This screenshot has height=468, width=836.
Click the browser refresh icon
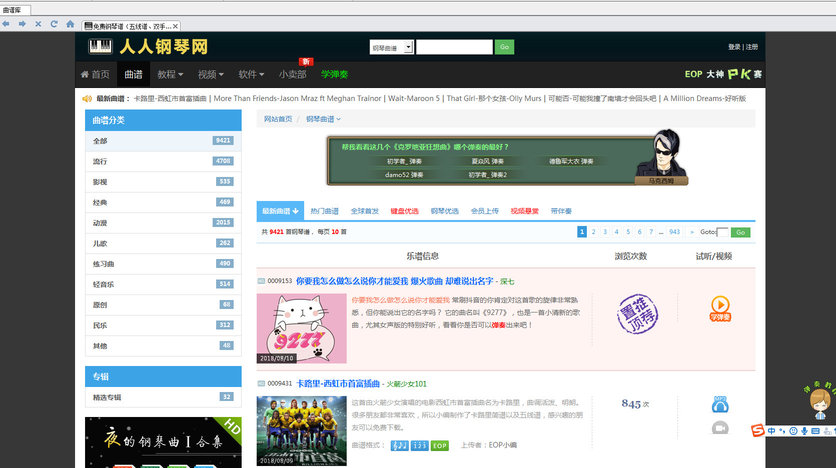click(x=52, y=23)
